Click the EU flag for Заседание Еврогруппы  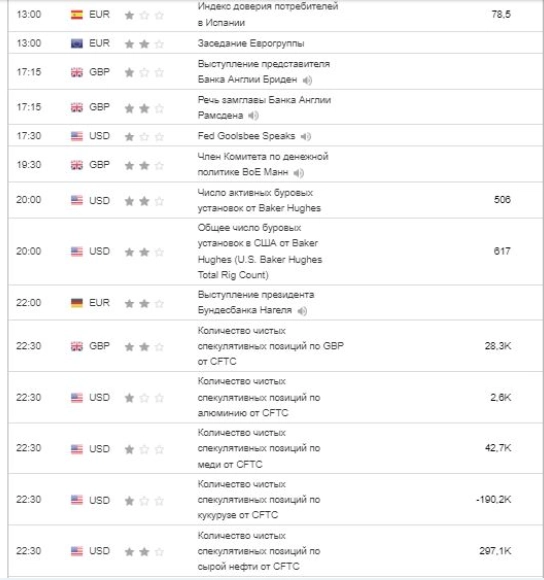pos(77,44)
